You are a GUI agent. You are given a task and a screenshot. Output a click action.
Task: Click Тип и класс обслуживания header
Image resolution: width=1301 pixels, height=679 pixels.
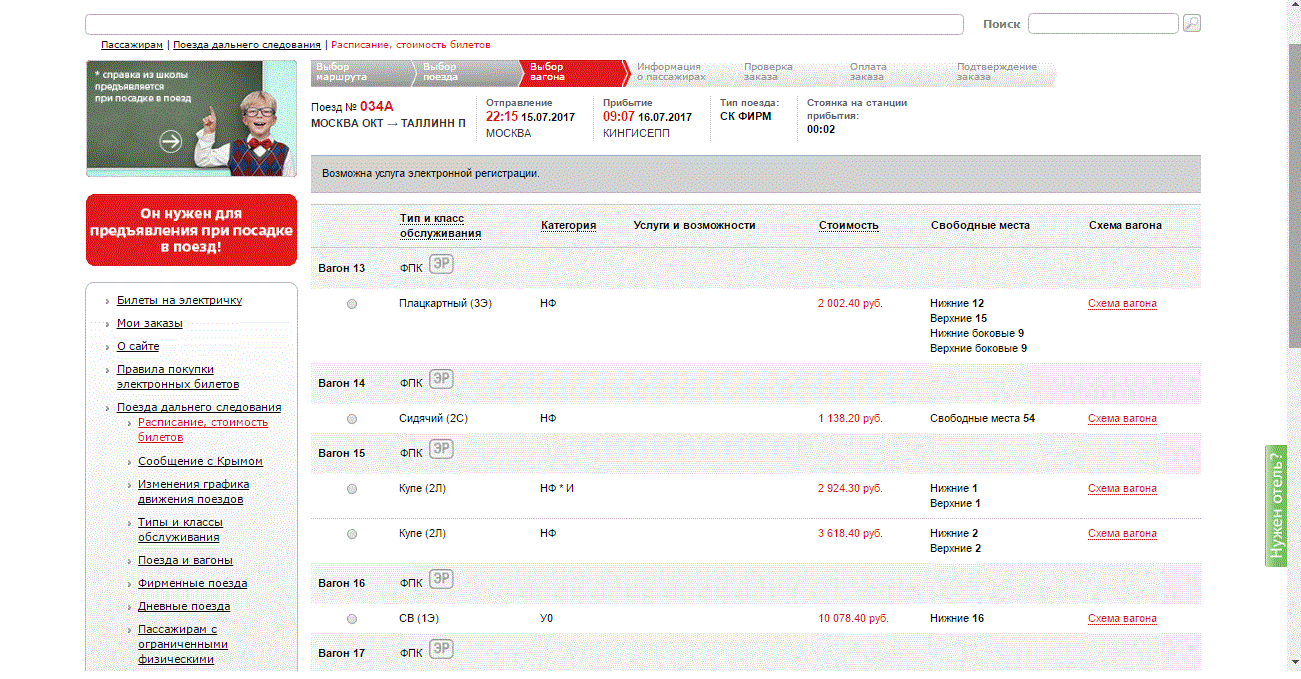tap(440, 226)
